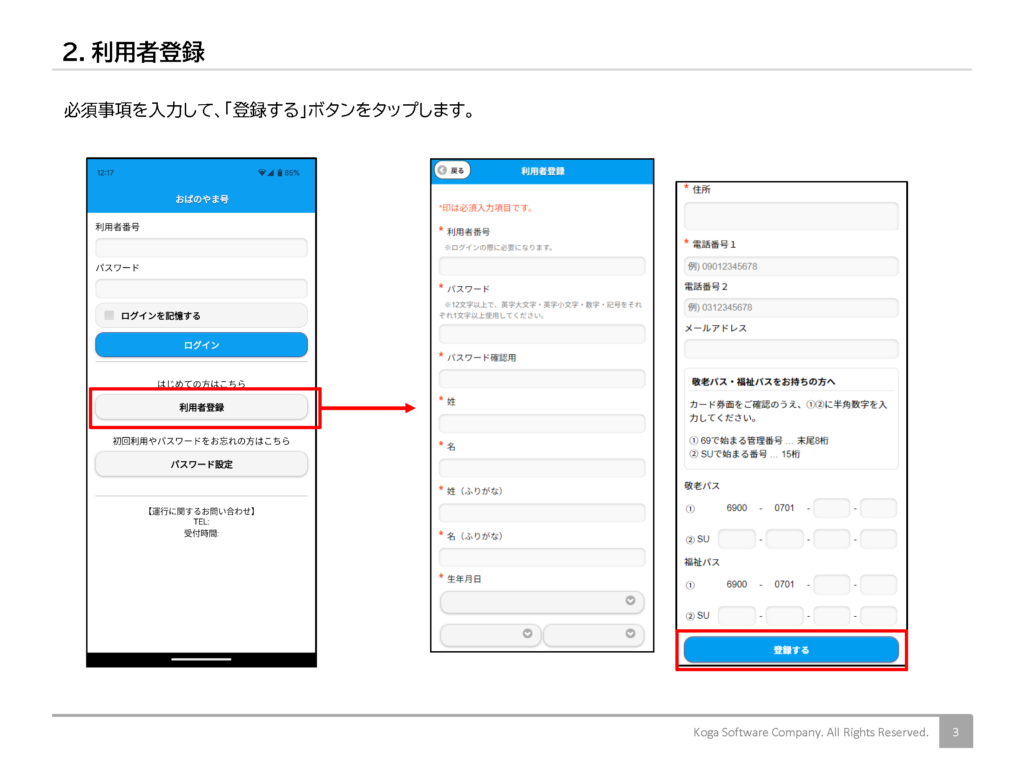Image resolution: width=1024 pixels, height=768 pixels.
Task: Click the 戻る back button
Action: tap(452, 171)
